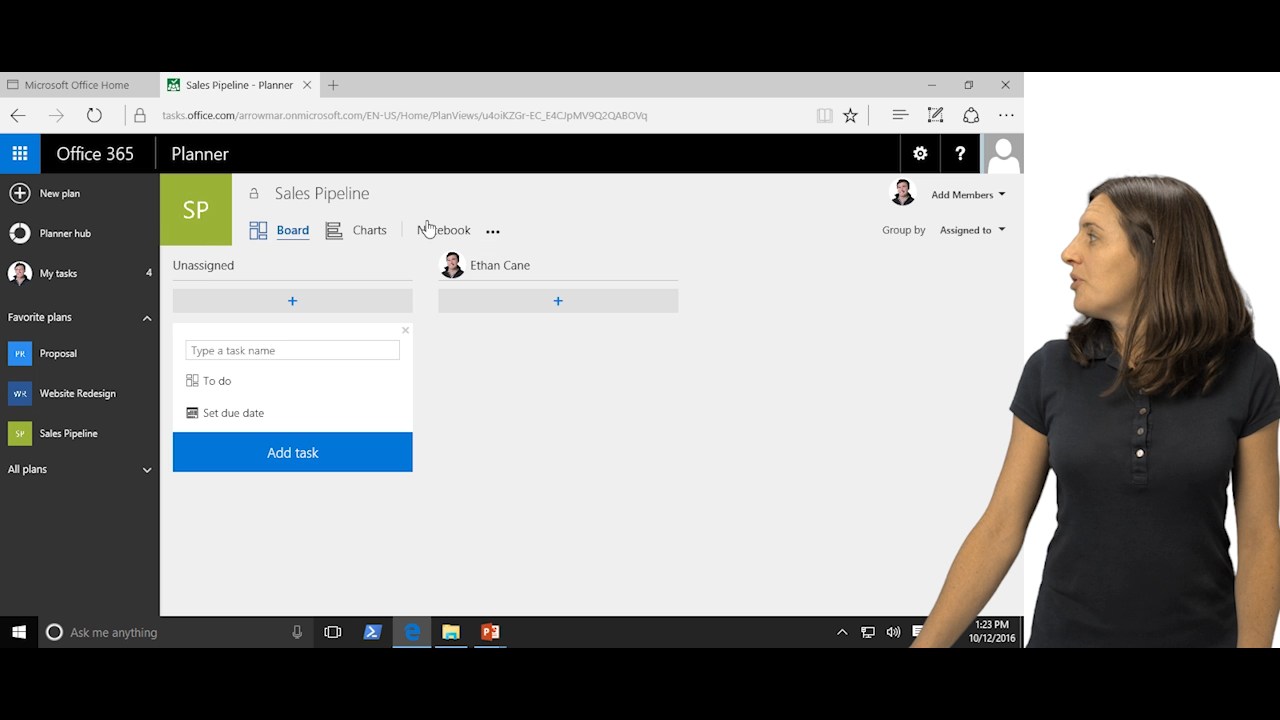The height and width of the screenshot is (720, 1280).
Task: Click the browser forward arrow
Action: [x=56, y=115]
